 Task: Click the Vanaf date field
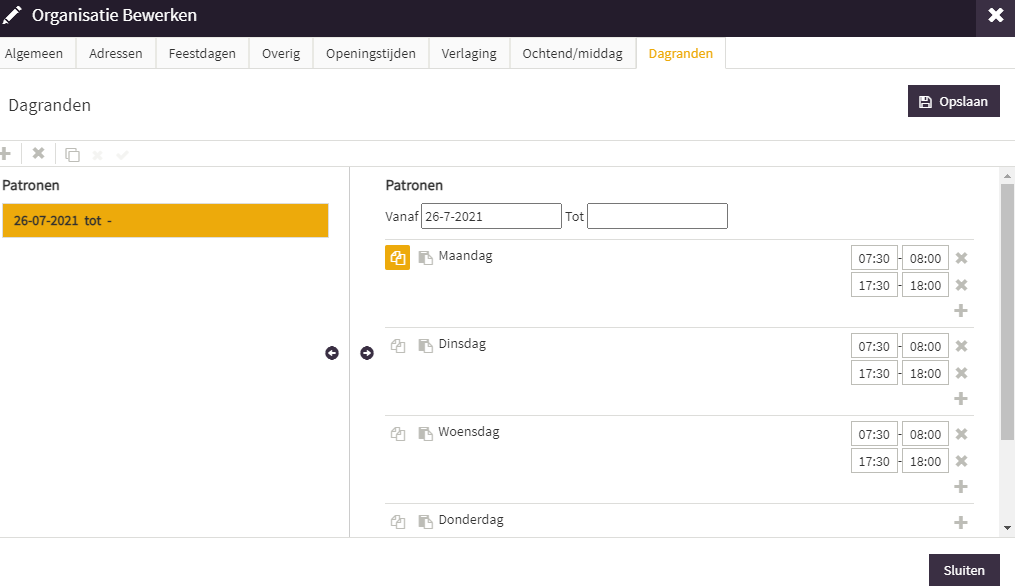pos(491,216)
